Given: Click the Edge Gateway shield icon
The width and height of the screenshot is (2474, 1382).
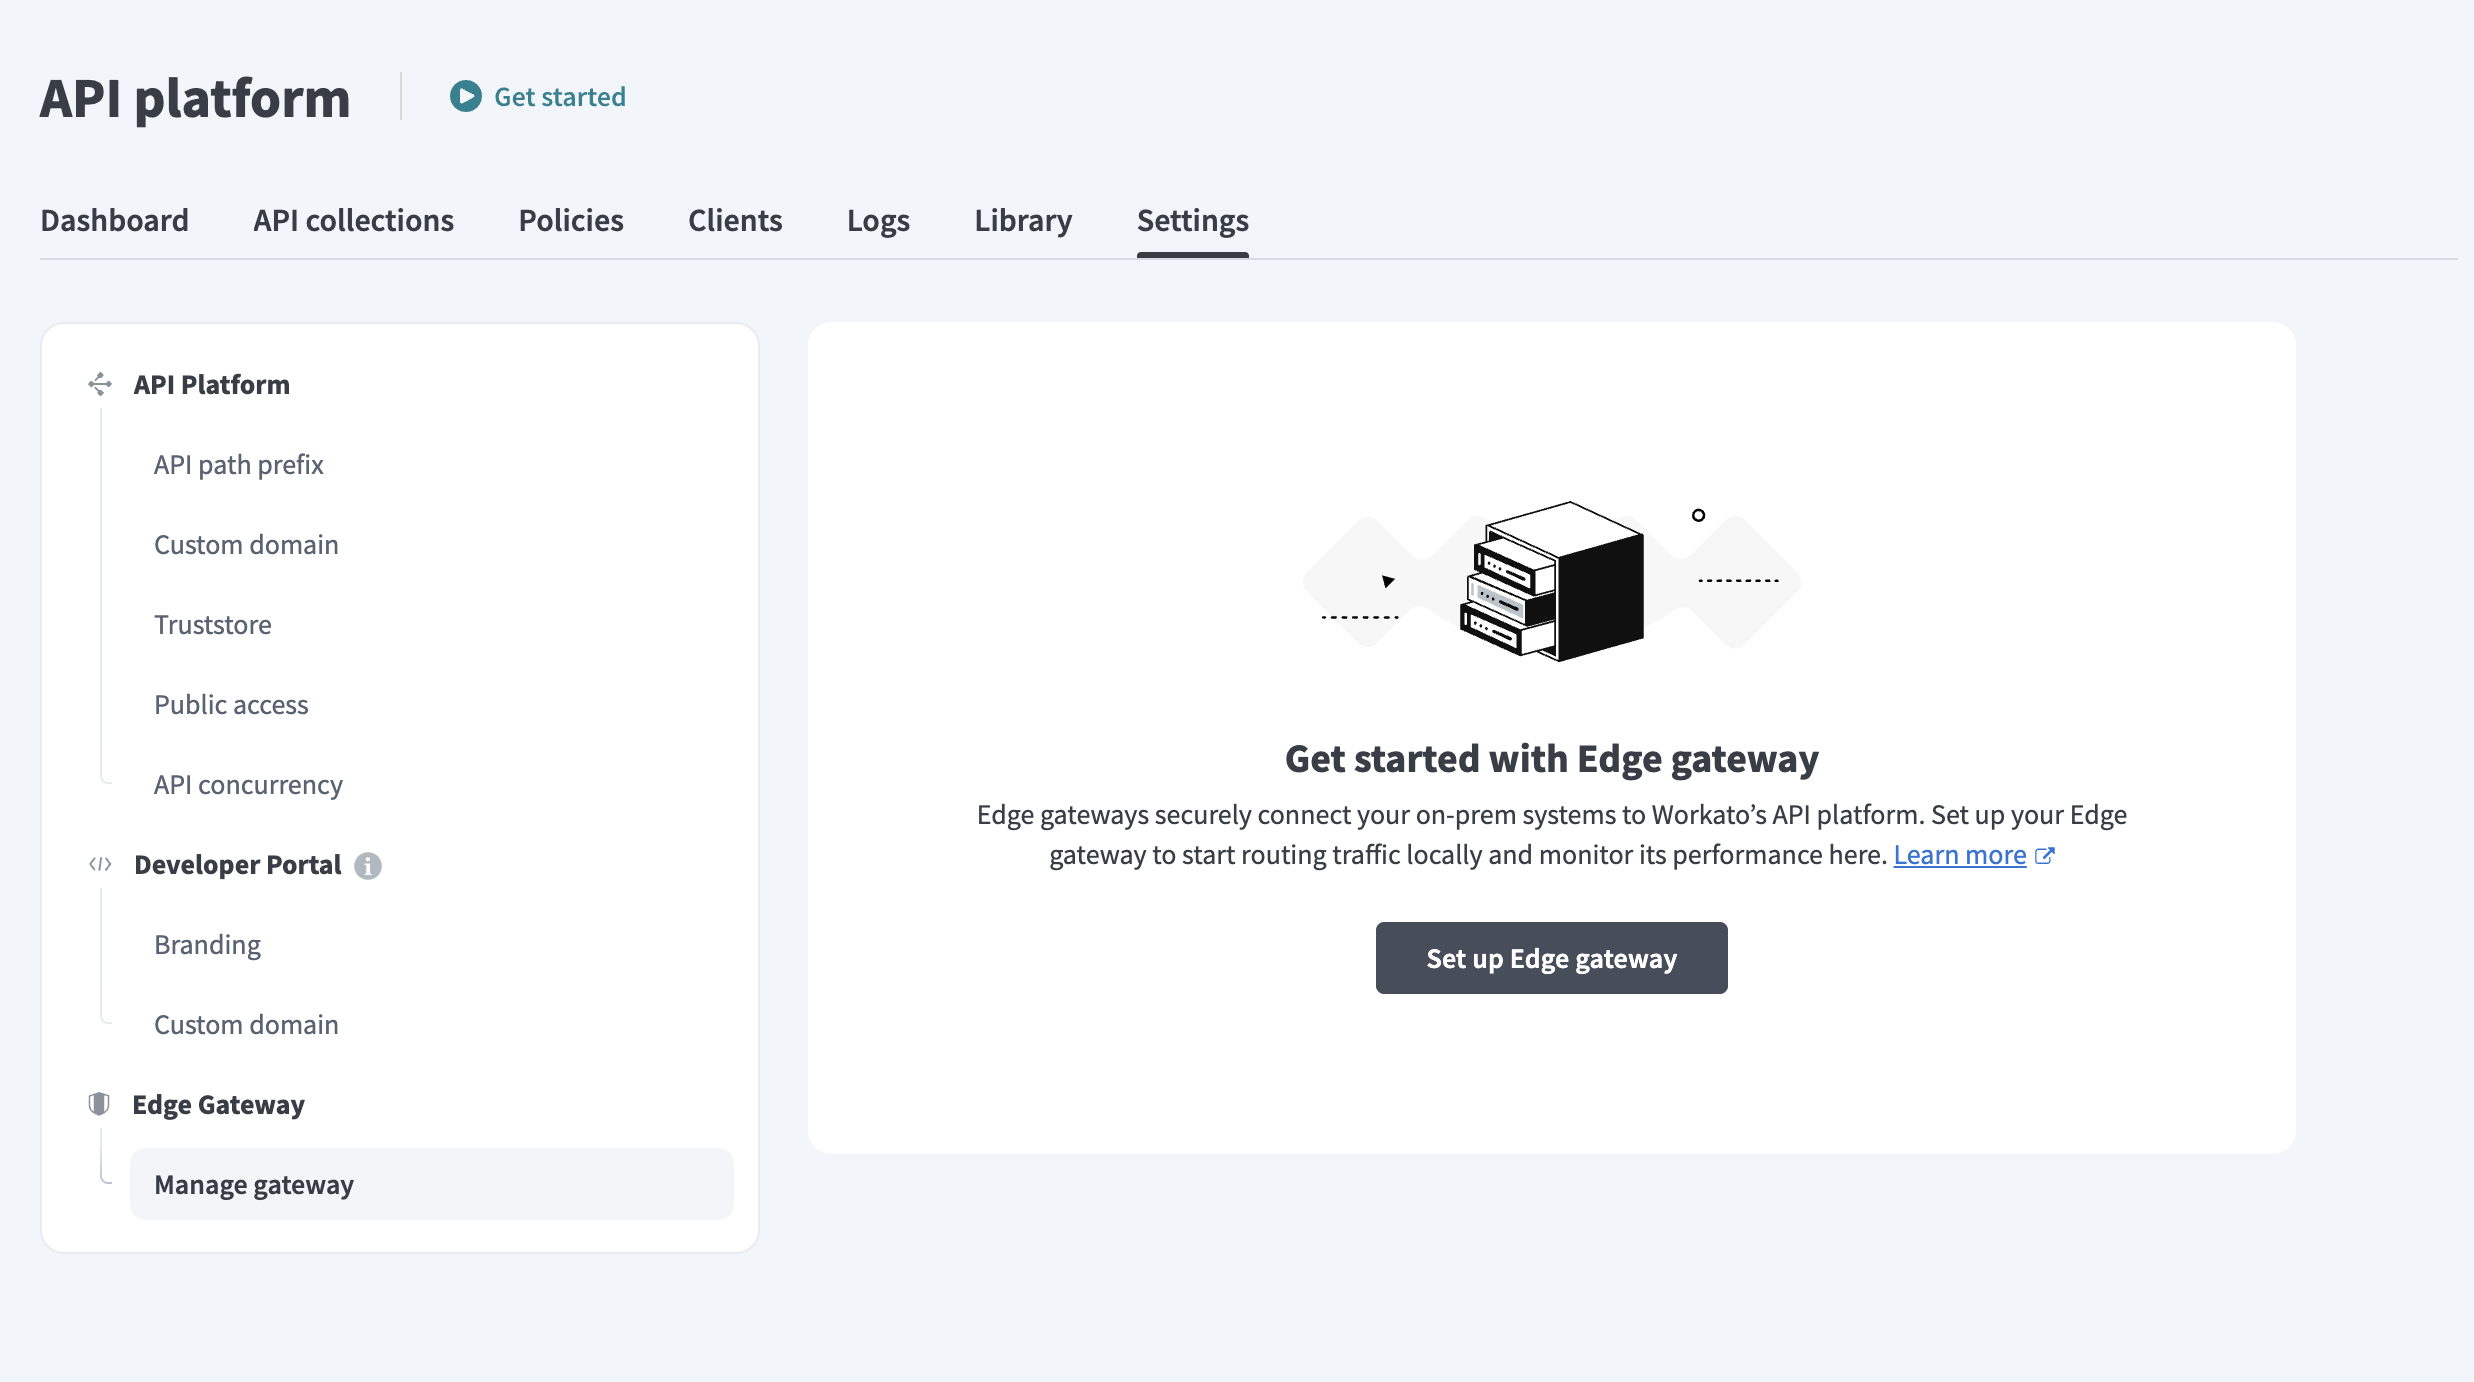Looking at the screenshot, I should click(100, 1104).
